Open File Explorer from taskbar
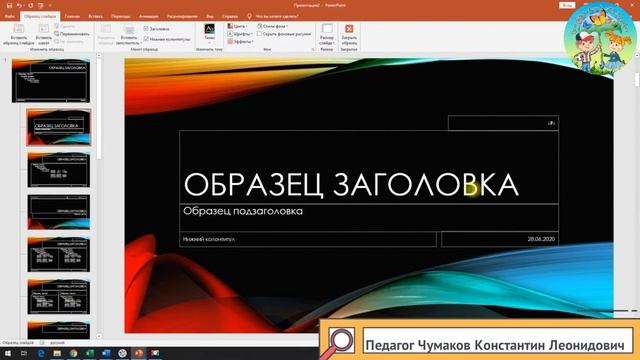 tap(57, 353)
